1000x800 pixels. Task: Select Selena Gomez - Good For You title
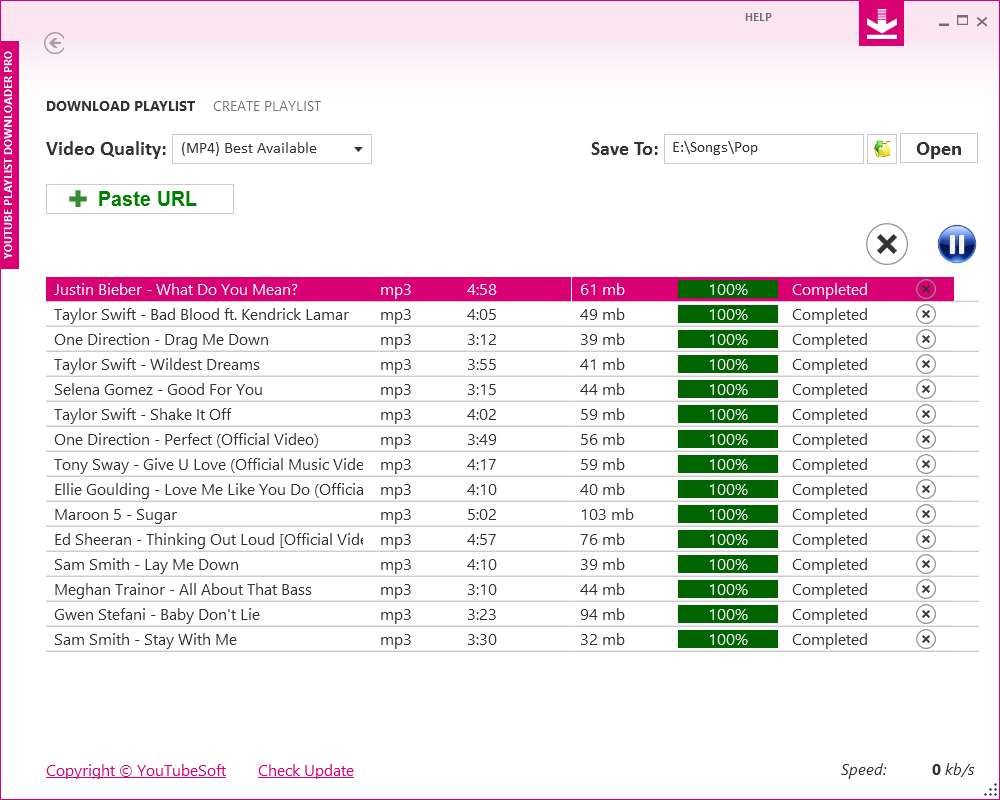[x=158, y=390]
